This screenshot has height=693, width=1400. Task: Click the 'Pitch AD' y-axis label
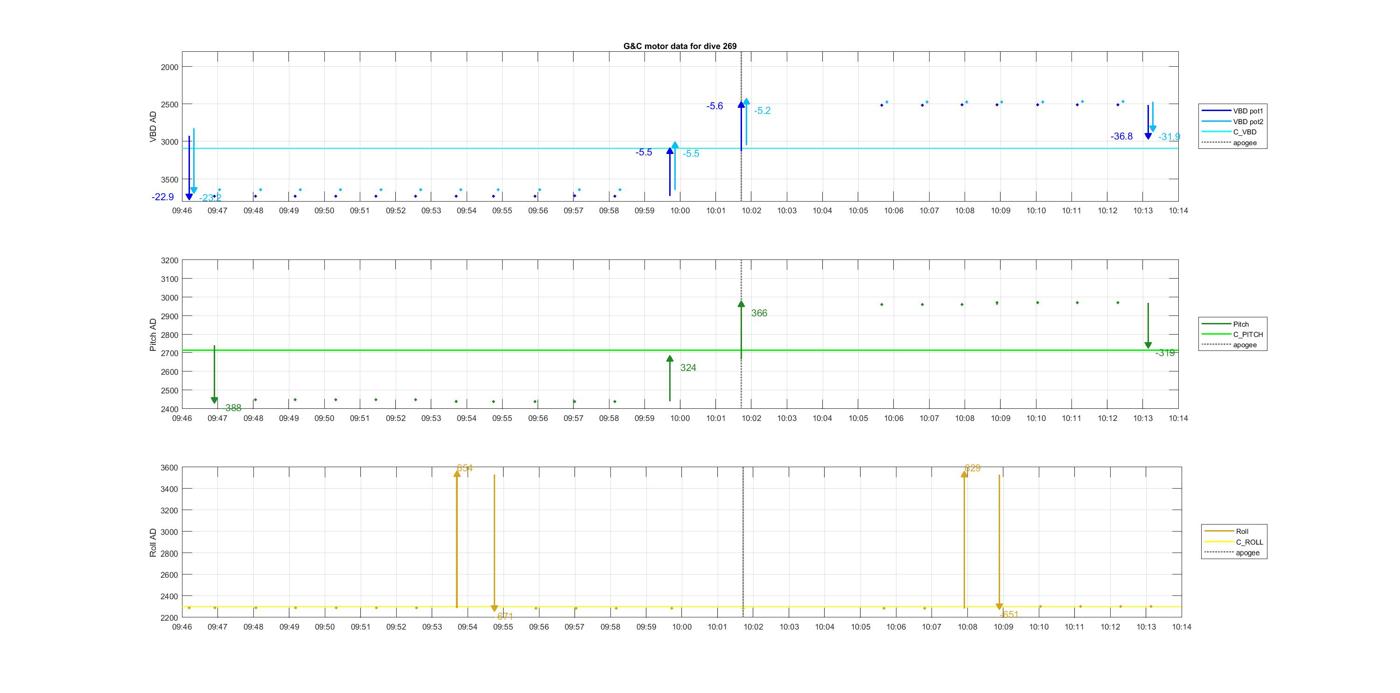[x=154, y=334]
